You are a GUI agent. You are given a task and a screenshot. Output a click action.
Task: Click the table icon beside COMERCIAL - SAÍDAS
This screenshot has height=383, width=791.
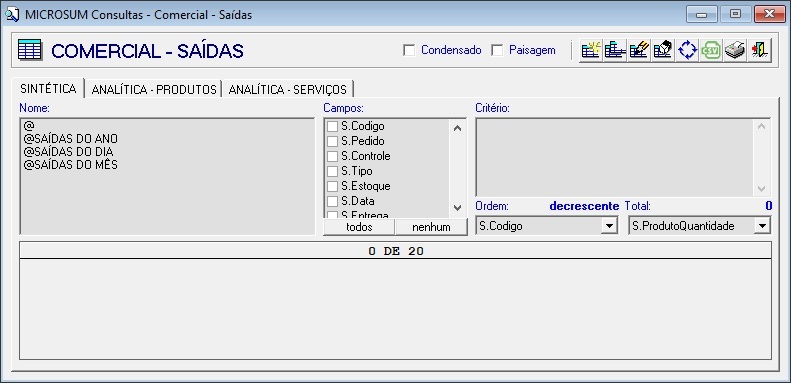click(x=30, y=50)
